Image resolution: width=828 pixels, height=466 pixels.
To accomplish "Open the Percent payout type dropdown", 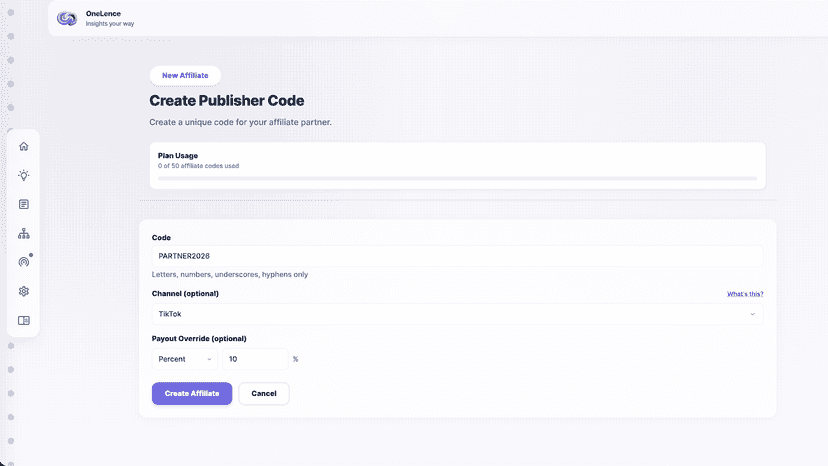I will point(185,359).
